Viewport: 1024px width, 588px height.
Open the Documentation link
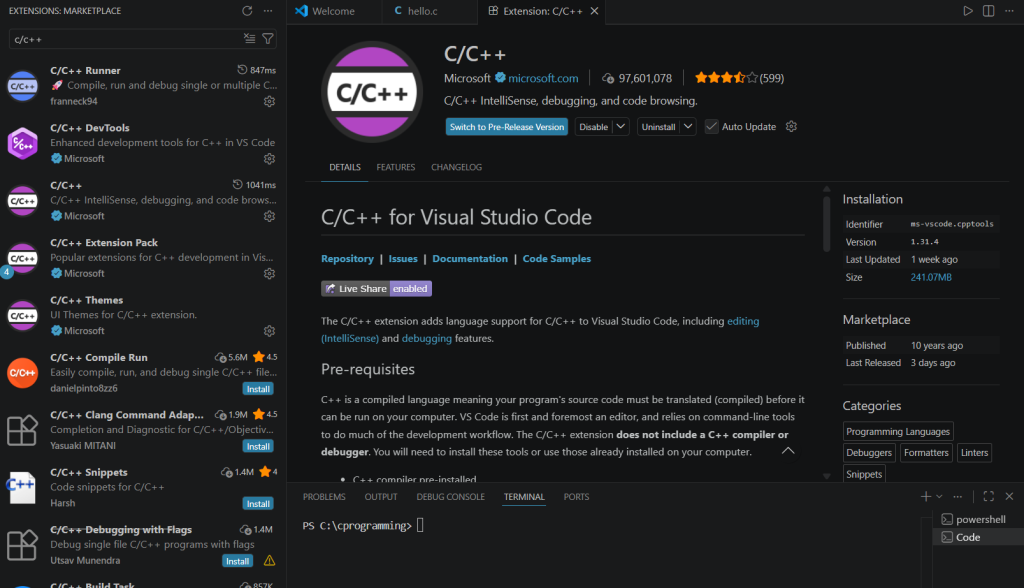click(x=470, y=259)
